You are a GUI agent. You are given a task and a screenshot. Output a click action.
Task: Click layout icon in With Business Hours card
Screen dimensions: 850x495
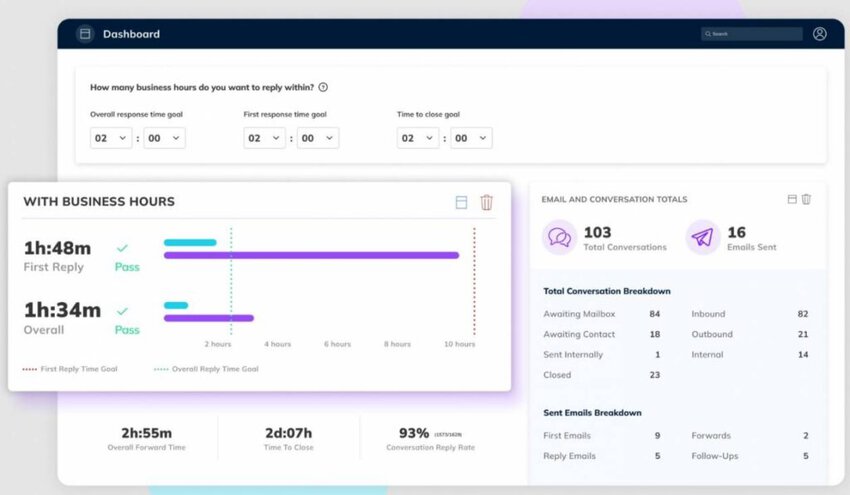coord(461,202)
